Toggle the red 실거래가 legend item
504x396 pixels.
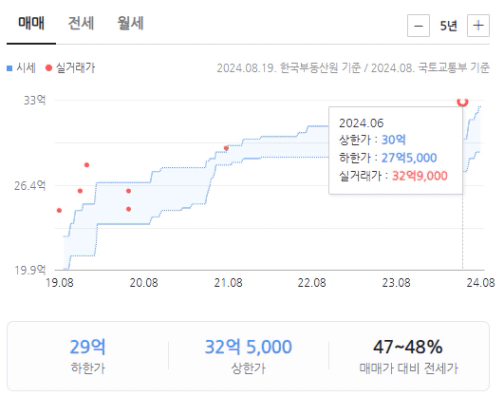[x=70, y=68]
